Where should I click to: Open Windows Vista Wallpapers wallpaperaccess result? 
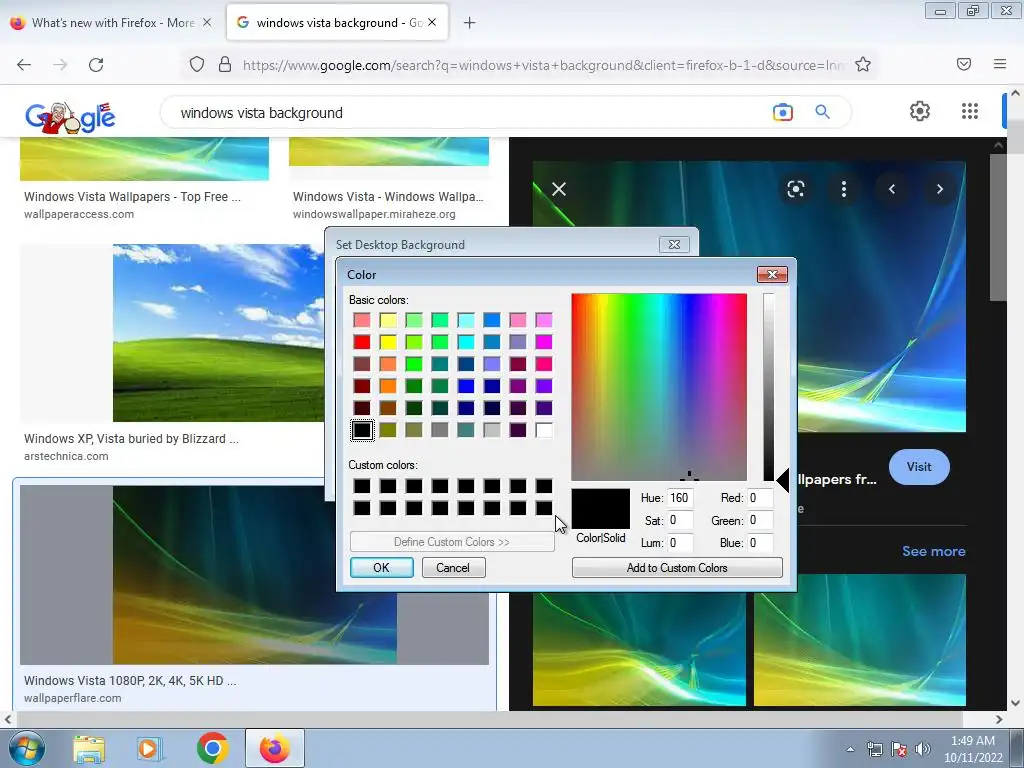click(133, 197)
